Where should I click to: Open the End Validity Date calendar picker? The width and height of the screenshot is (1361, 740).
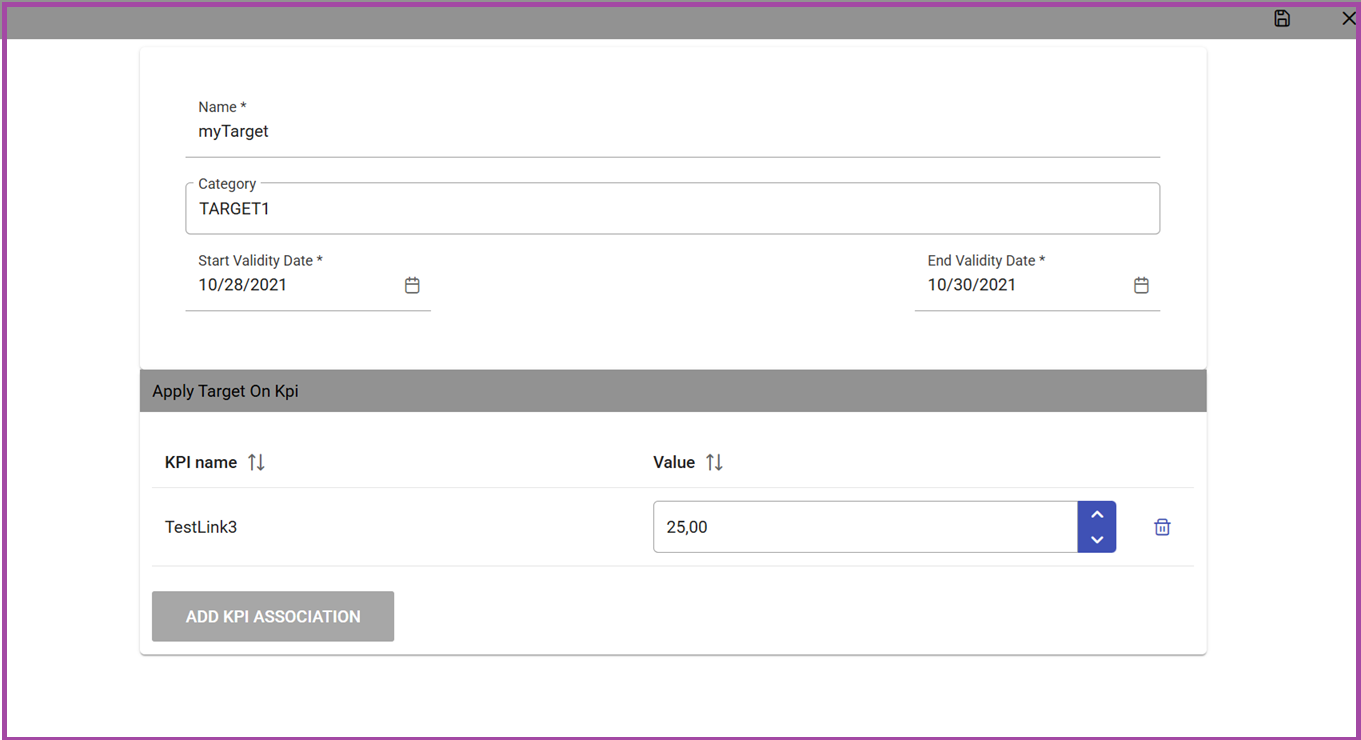click(x=1141, y=285)
